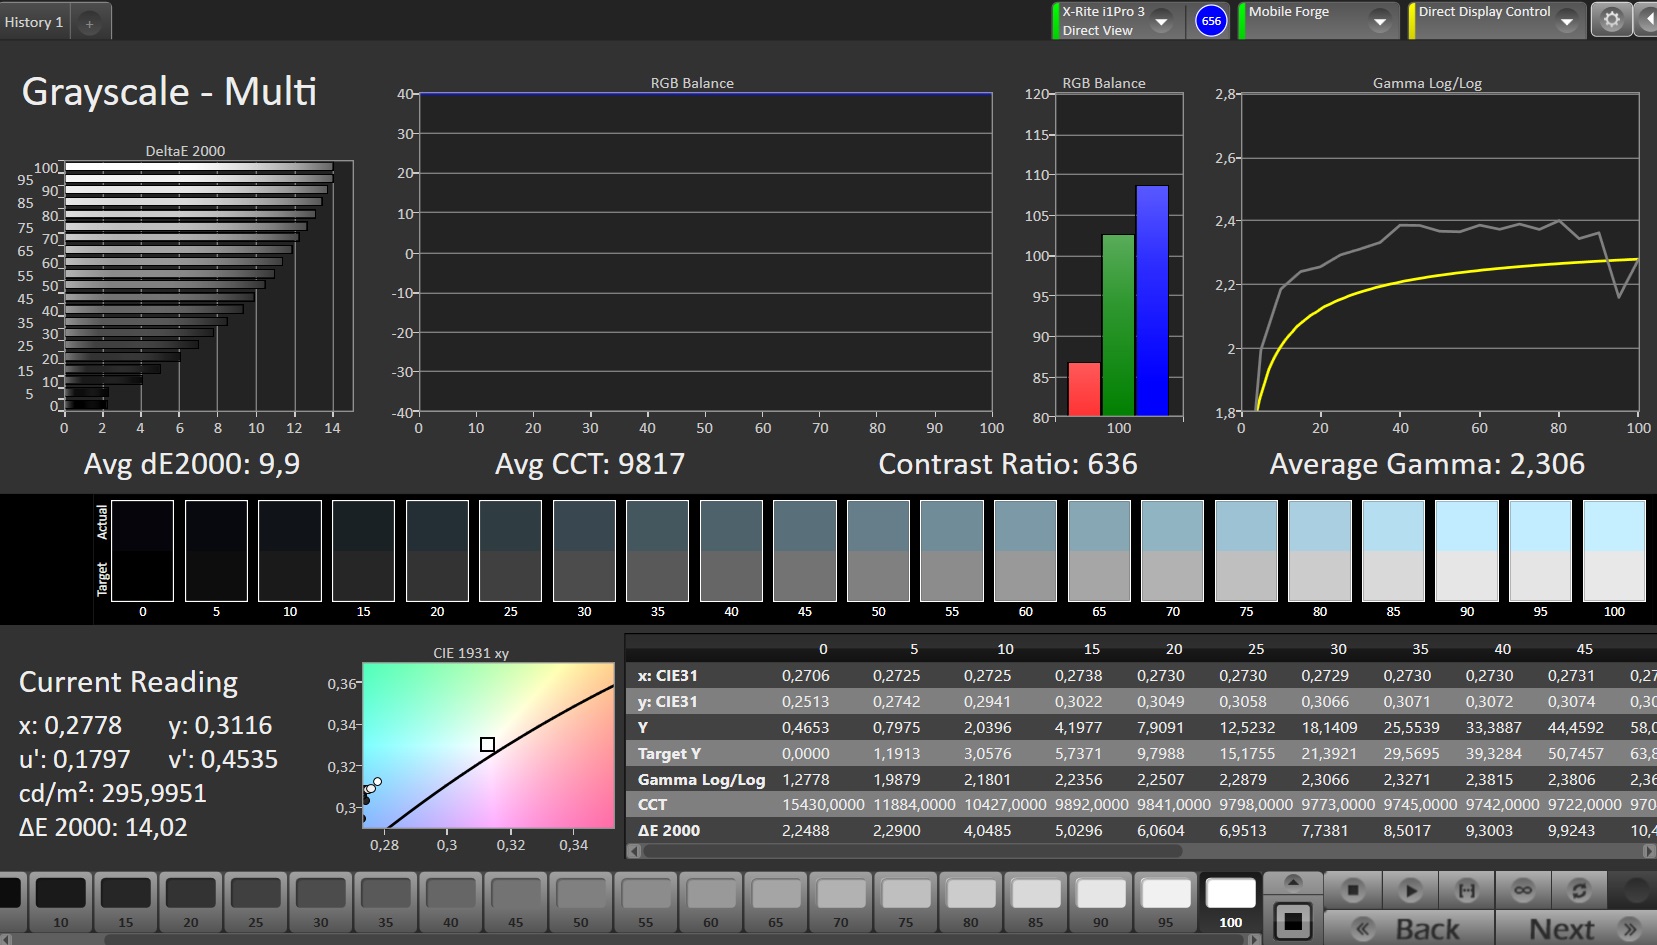Image resolution: width=1657 pixels, height=945 pixels.
Task: Collapse panel with left arrow icon
Action: [x=1647, y=20]
